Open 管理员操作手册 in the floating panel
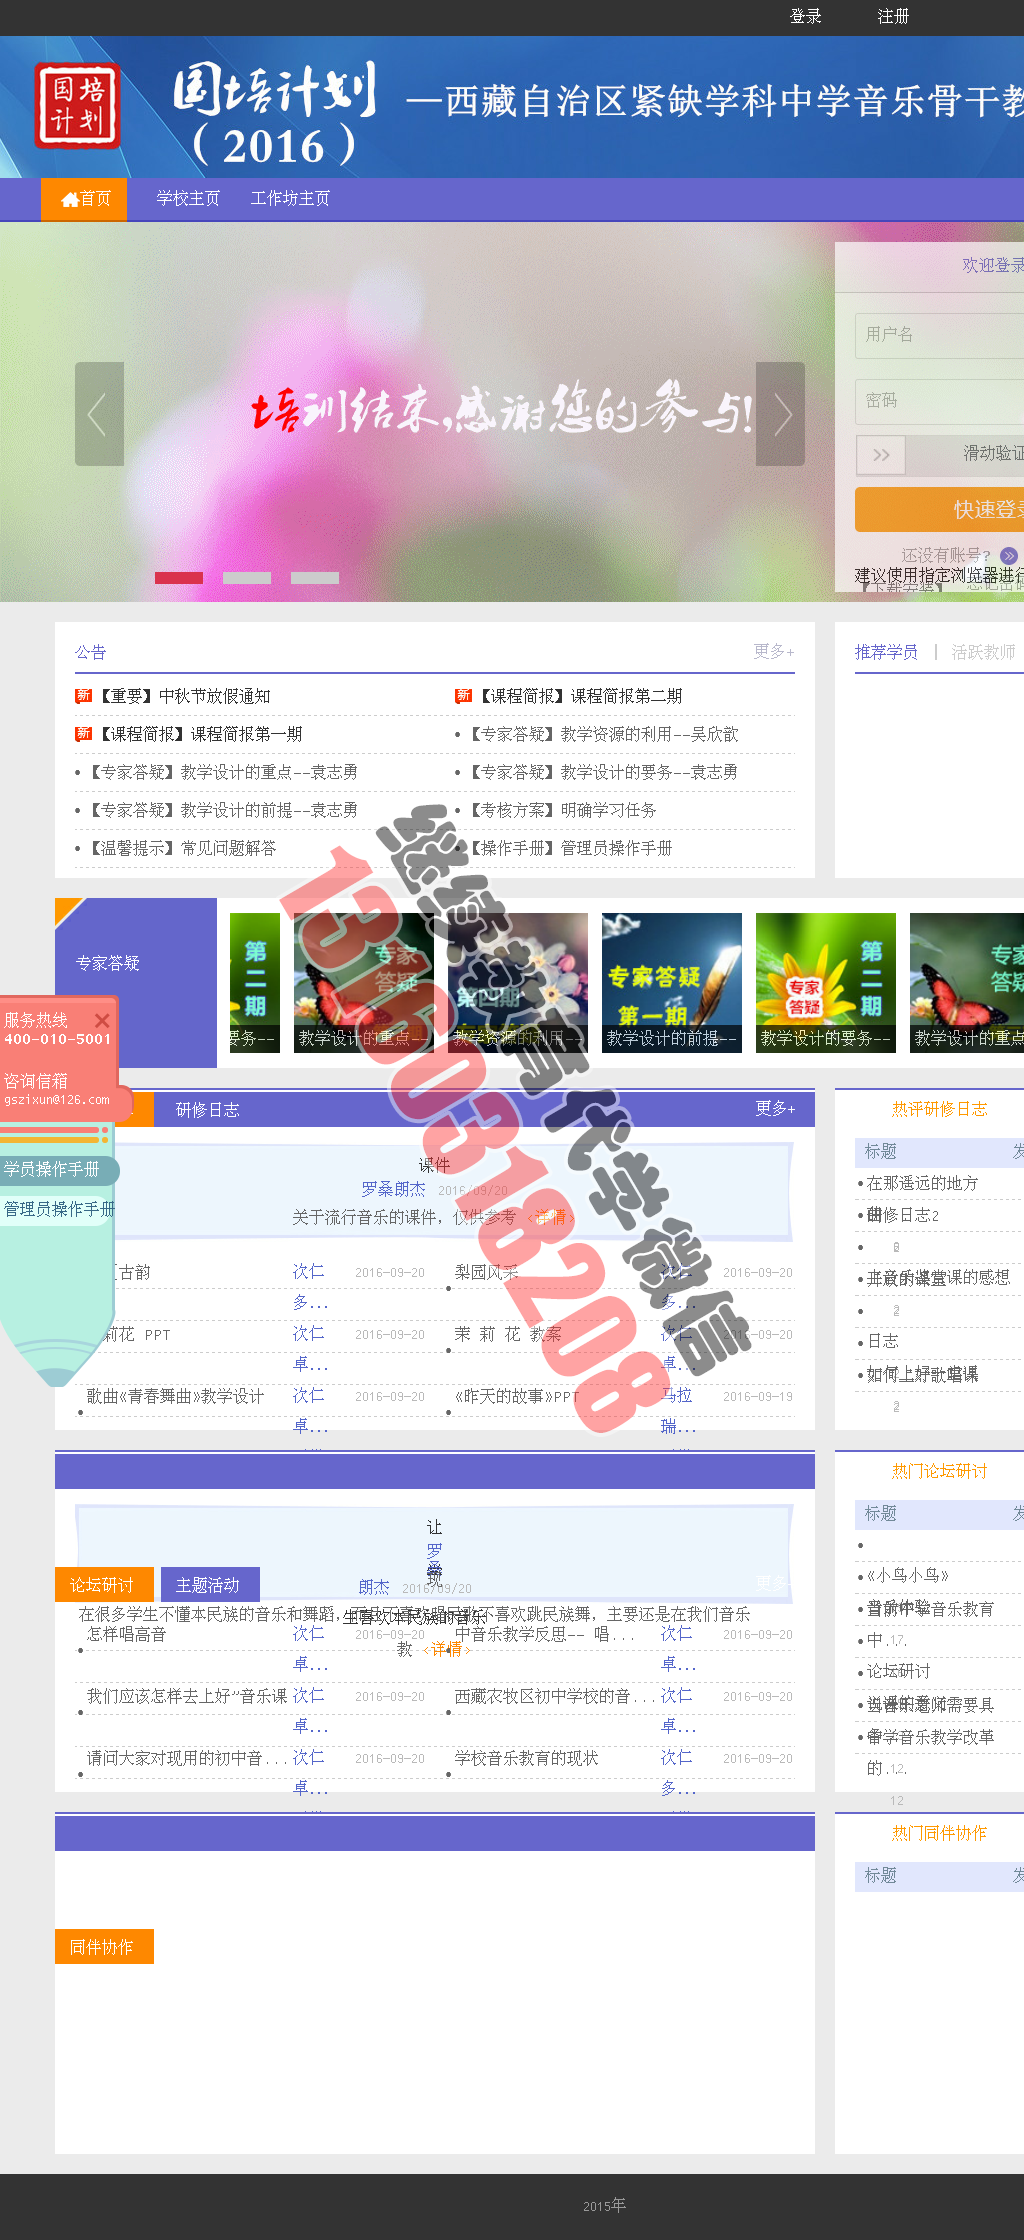The width and height of the screenshot is (1024, 2240). pos(58,1210)
